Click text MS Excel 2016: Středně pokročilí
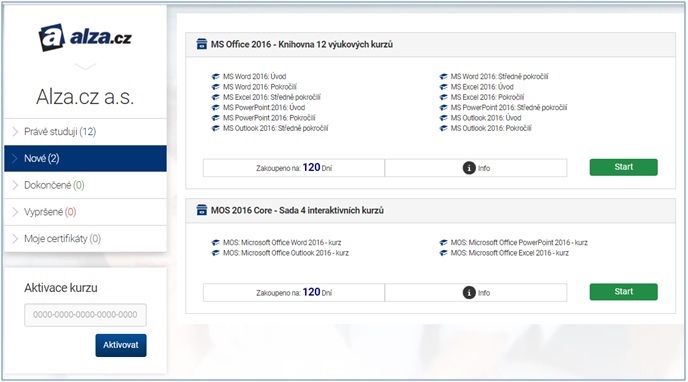Screen dimensions: 688x382 272,97
